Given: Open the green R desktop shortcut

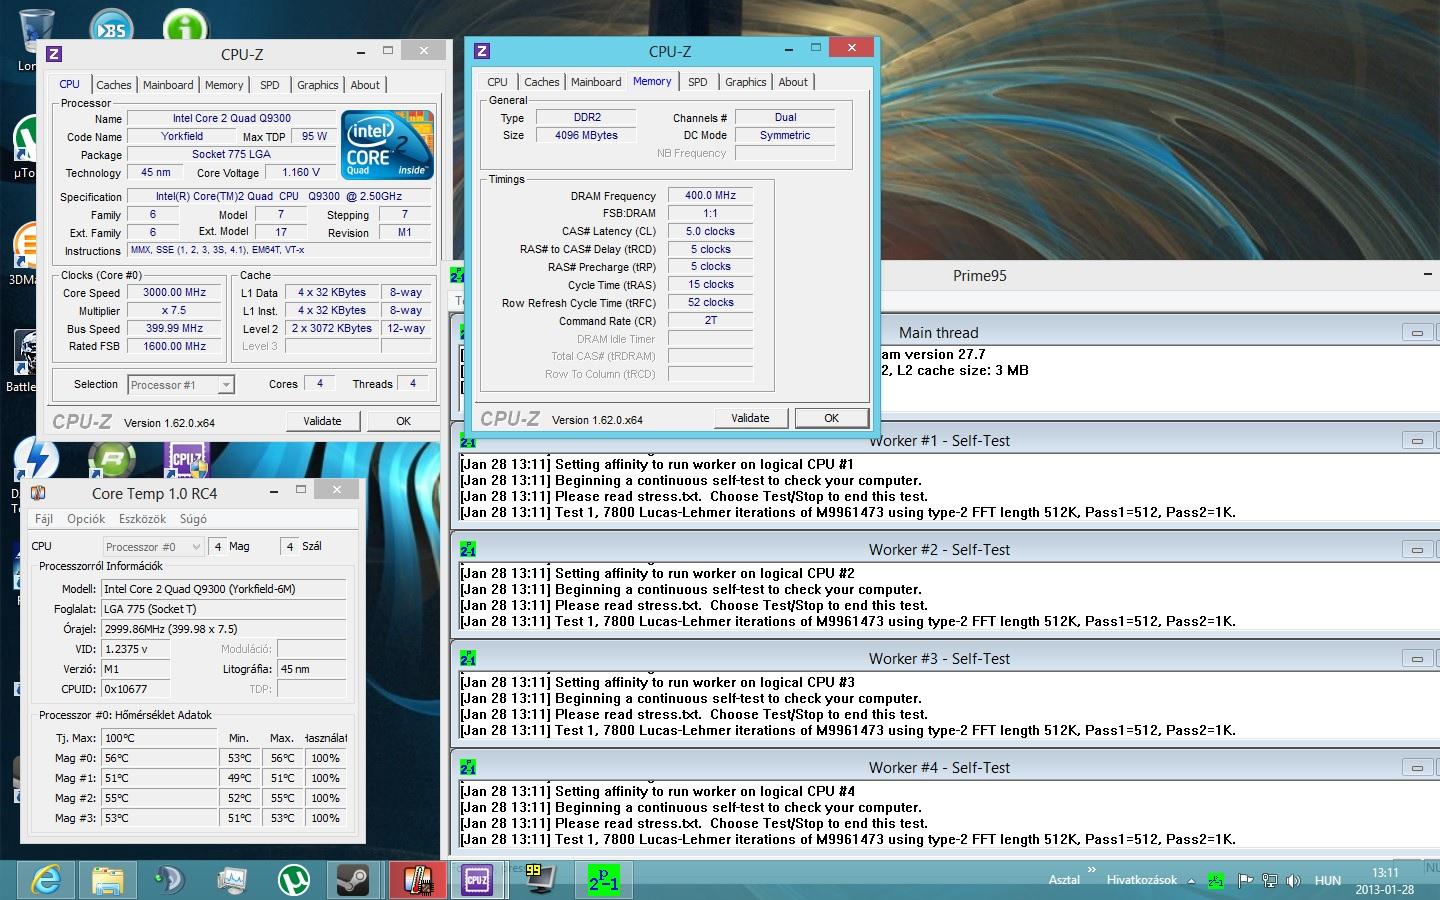Looking at the screenshot, I should coord(112,460).
